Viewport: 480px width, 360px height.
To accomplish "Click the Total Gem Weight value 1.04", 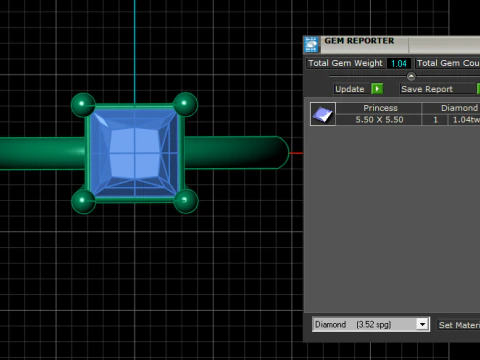I will [x=399, y=63].
